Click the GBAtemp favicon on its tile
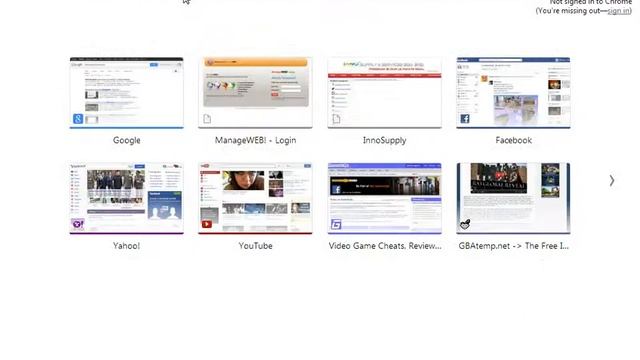Image resolution: width=640 pixels, height=360 pixels. coord(465,224)
